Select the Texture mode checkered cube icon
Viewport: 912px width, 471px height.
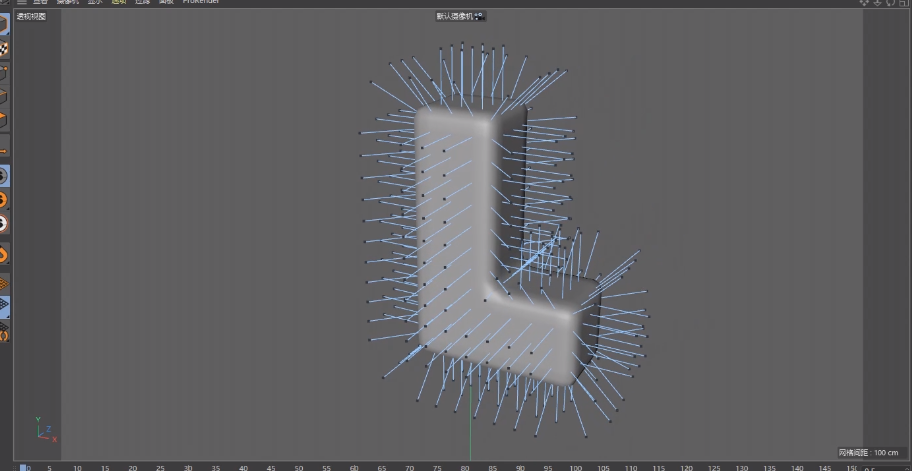[x=4, y=49]
